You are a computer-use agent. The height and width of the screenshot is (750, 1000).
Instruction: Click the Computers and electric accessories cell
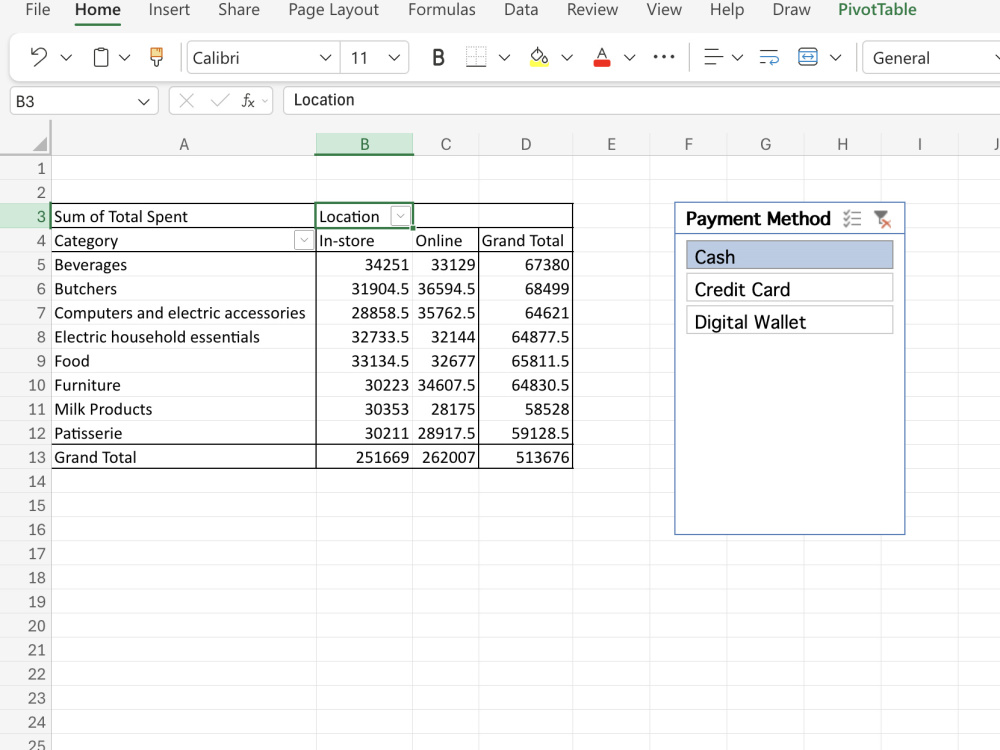point(184,313)
